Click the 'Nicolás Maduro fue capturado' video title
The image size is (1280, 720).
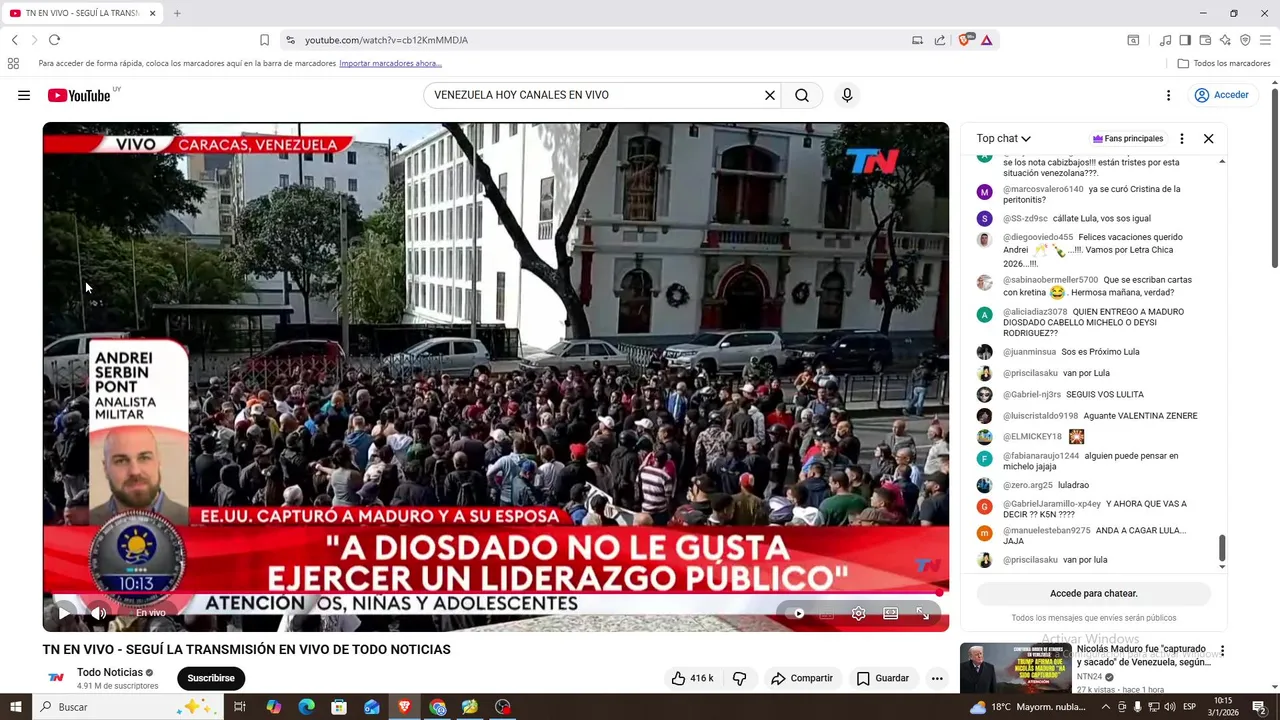(x=1143, y=655)
